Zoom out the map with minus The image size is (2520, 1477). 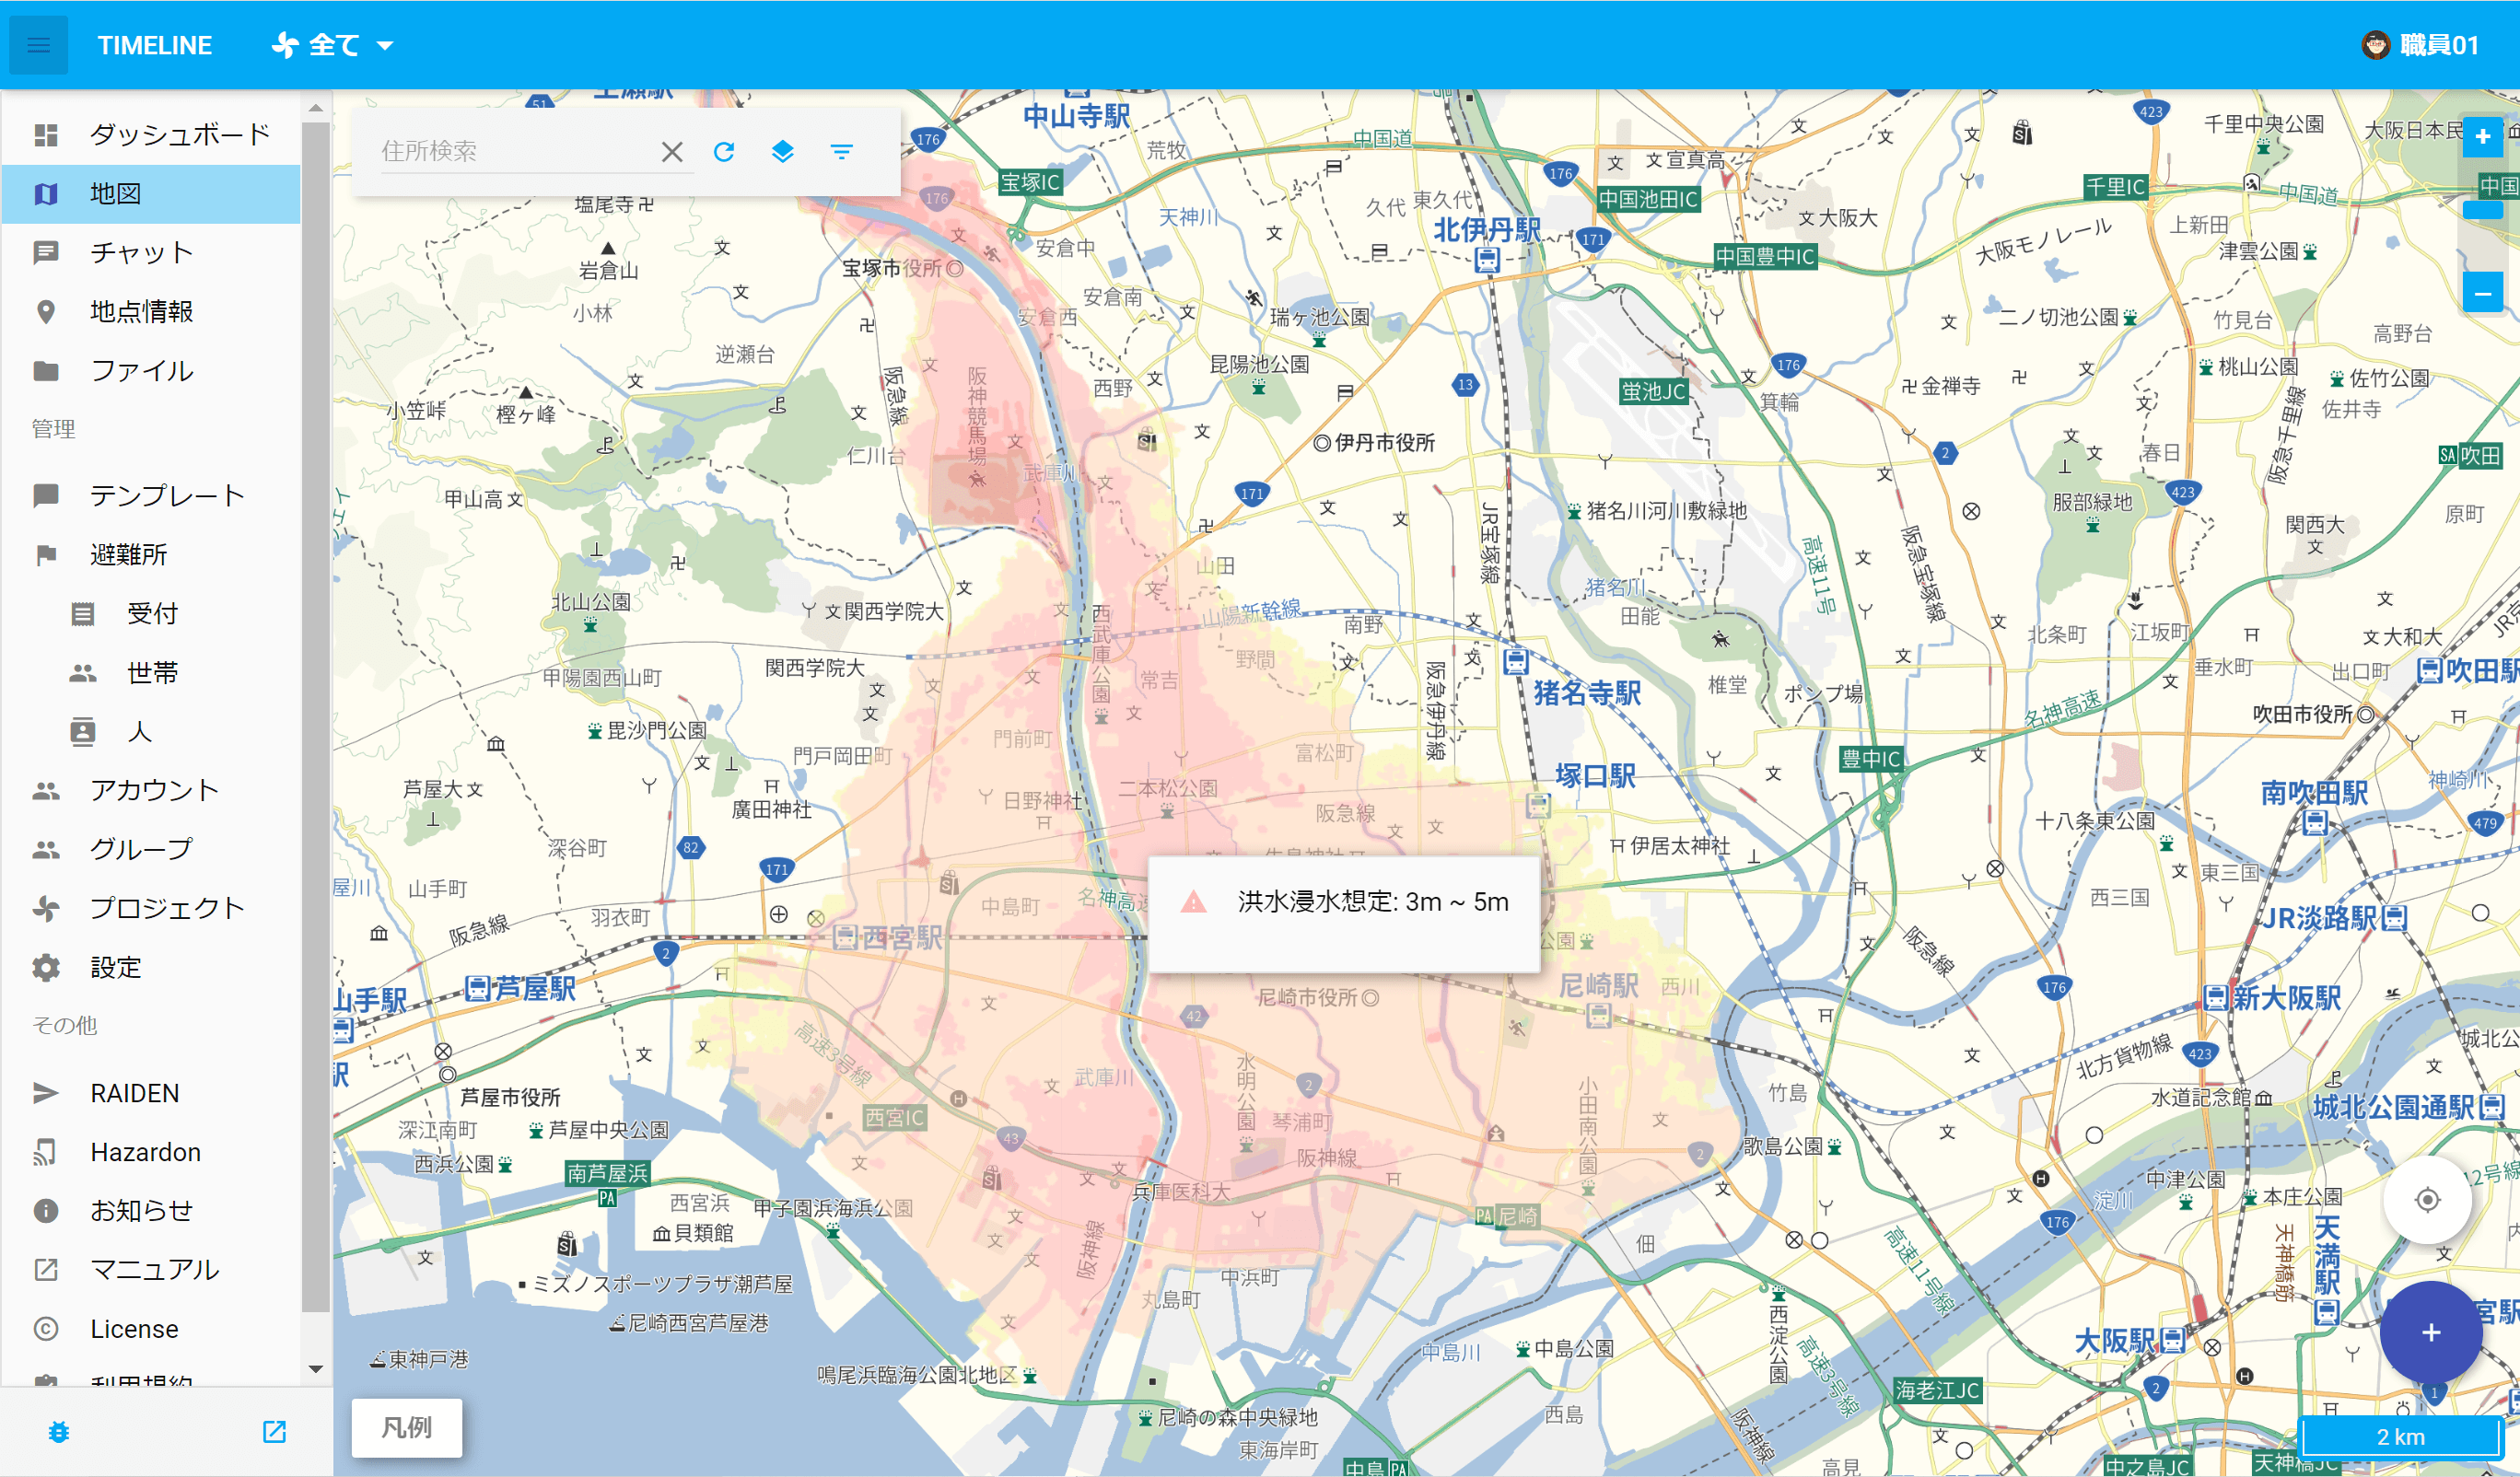(2483, 293)
